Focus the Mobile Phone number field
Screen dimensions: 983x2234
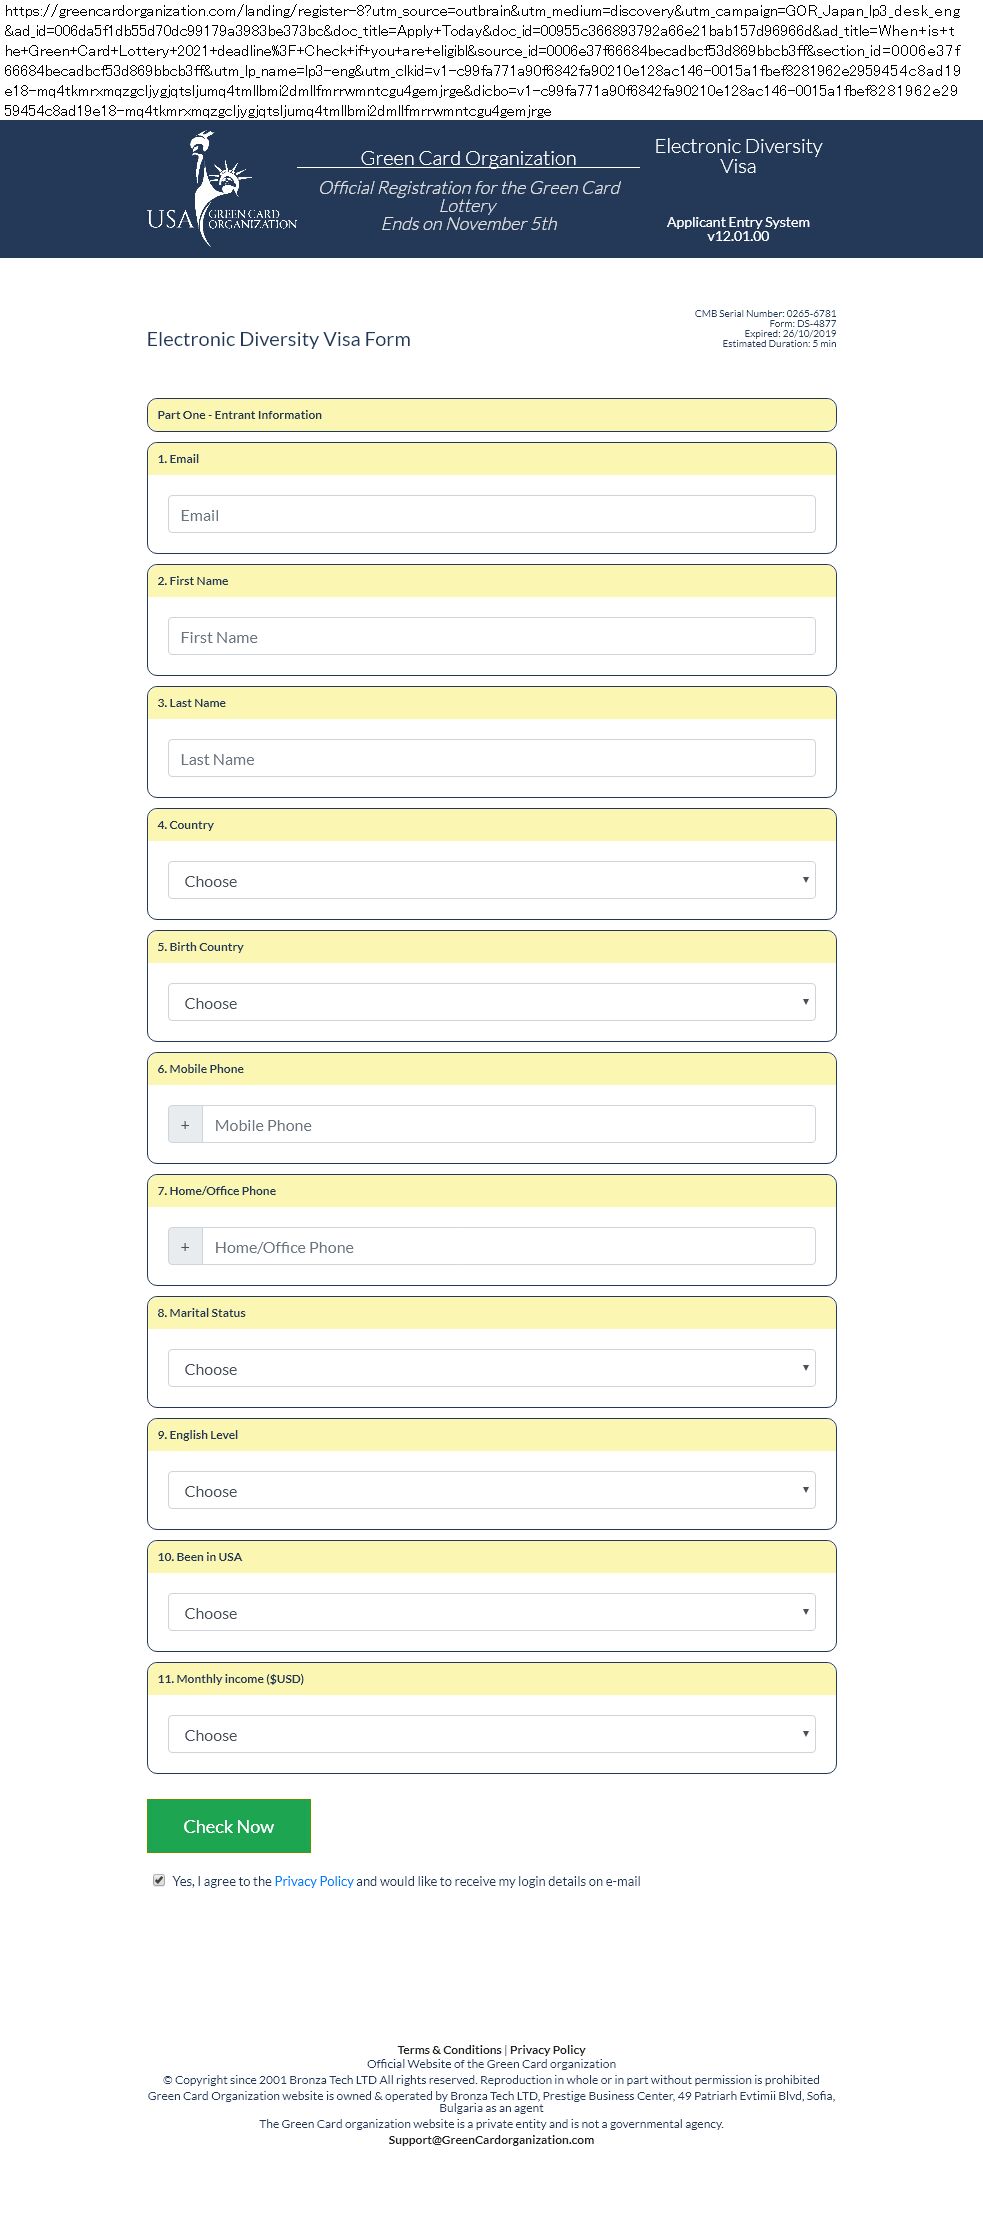(508, 1124)
